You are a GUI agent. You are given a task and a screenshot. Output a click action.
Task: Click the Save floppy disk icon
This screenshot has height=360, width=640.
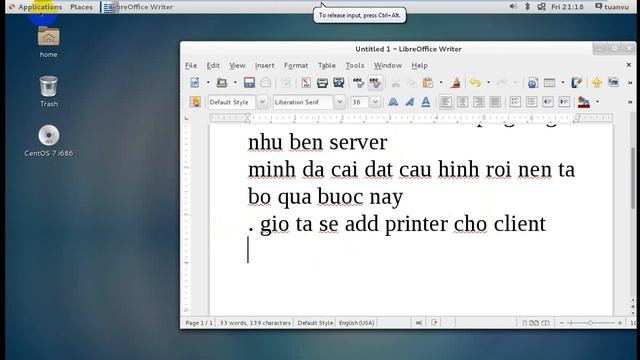[x=249, y=82]
